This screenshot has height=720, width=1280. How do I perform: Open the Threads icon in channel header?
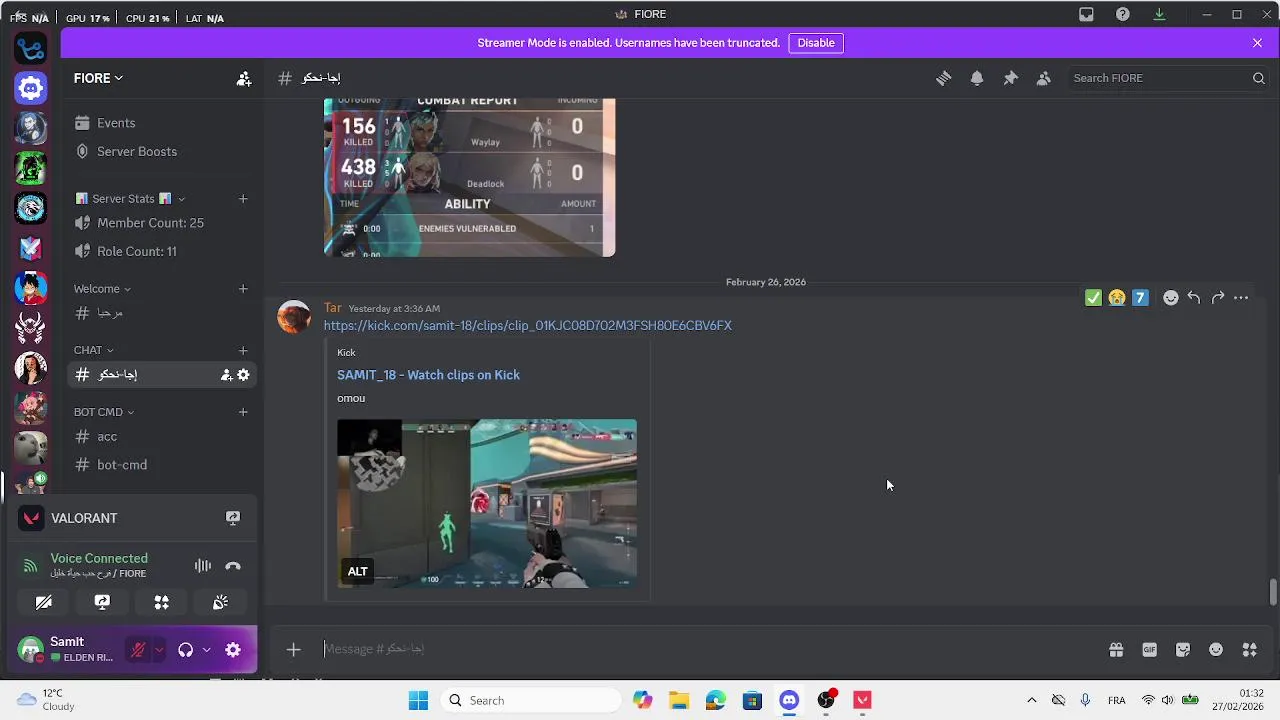pyautogui.click(x=943, y=78)
